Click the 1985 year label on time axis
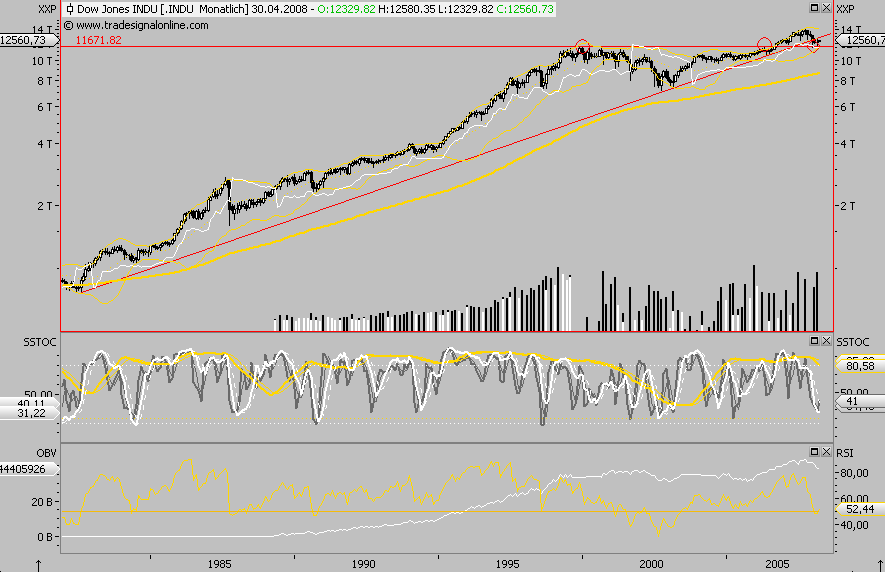This screenshot has height=572, width=885. [x=219, y=564]
